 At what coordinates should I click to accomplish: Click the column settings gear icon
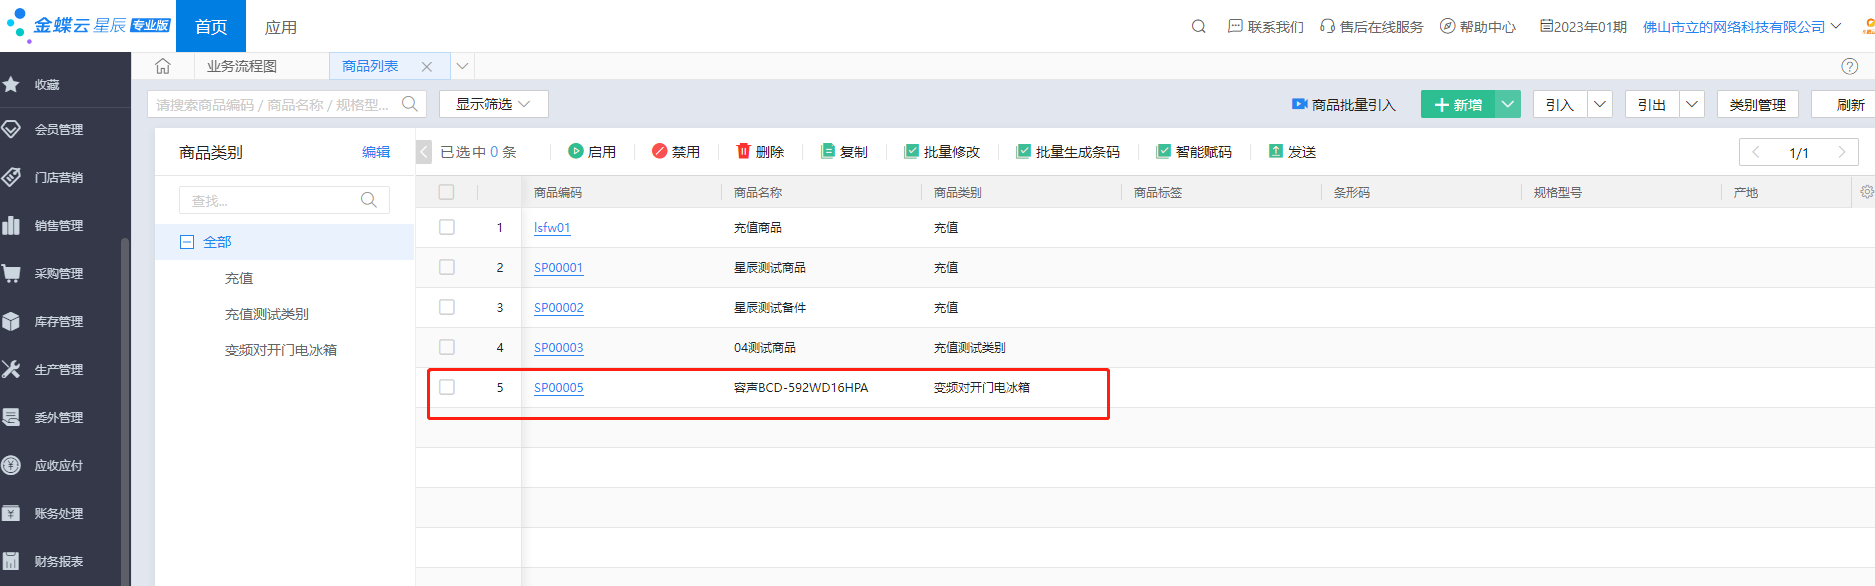coord(1866,192)
